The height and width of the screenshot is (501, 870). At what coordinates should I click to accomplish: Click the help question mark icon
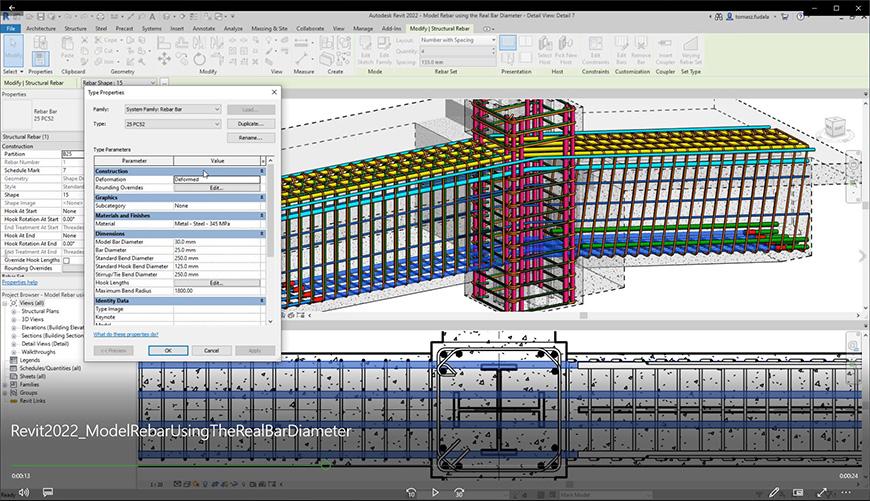click(x=800, y=17)
